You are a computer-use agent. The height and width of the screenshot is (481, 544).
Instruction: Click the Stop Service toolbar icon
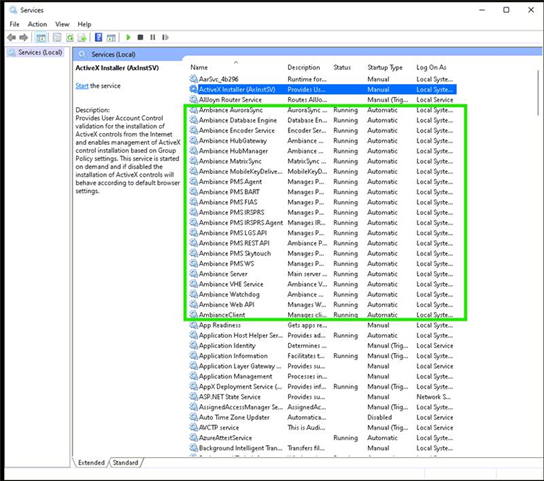140,37
